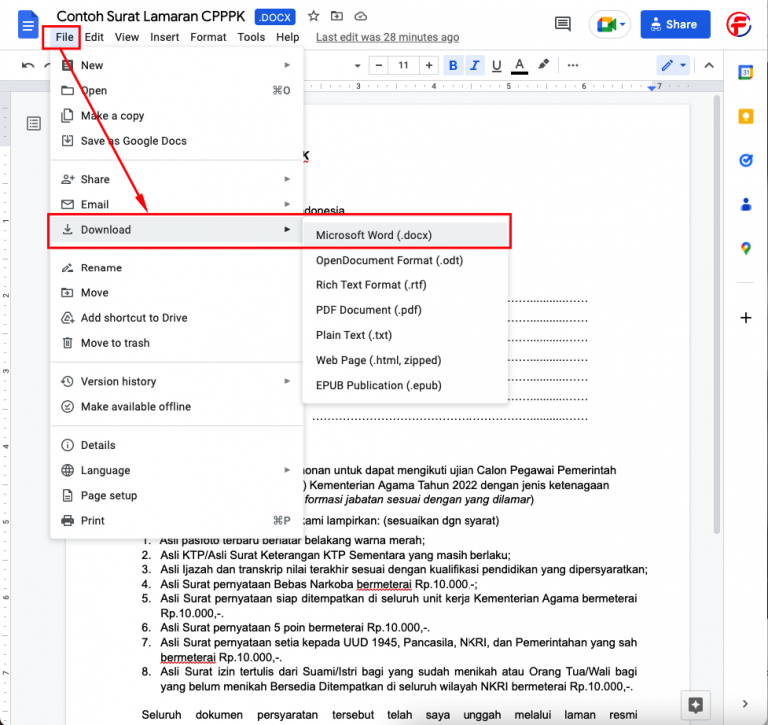Expand the Email submenu
The height and width of the screenshot is (725, 768).
click(176, 204)
